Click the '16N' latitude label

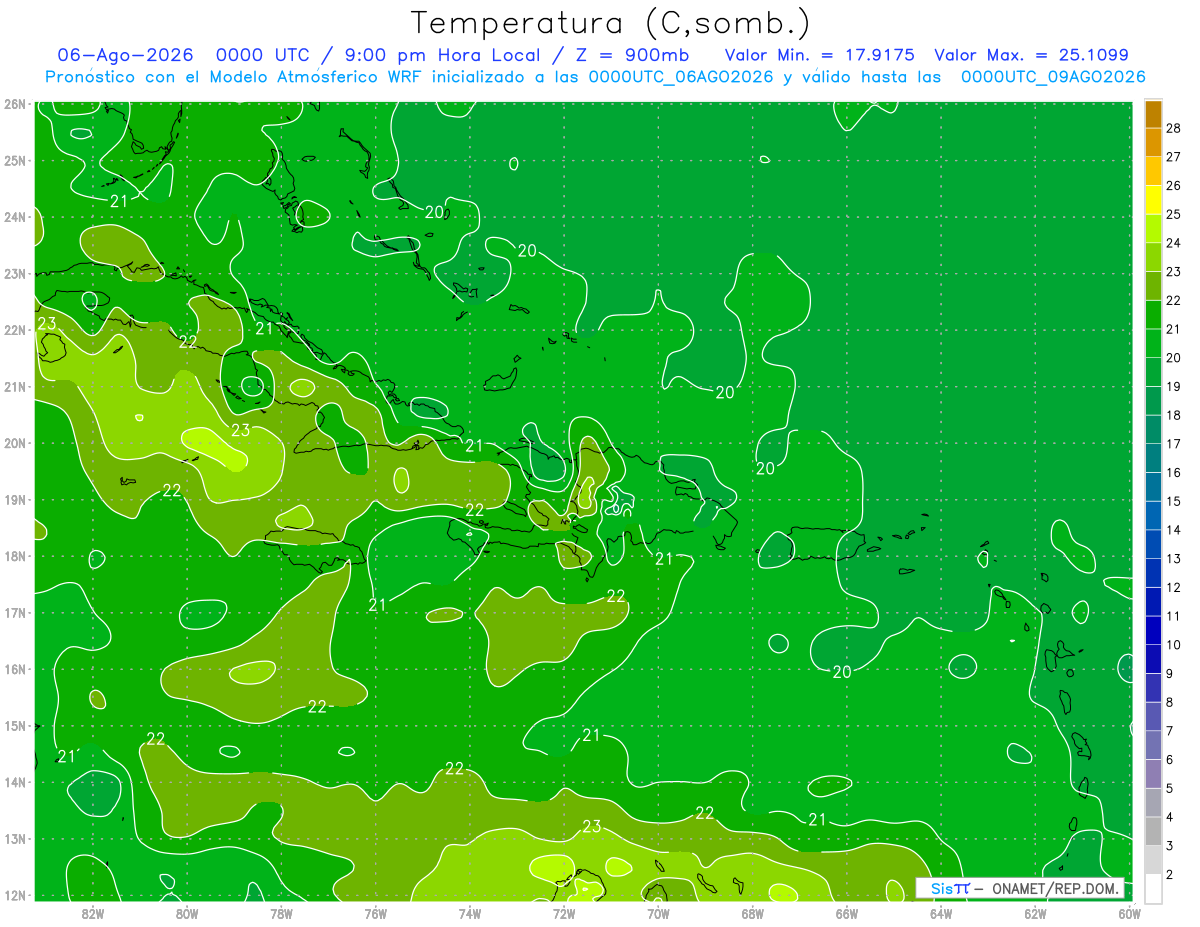coord(15,669)
